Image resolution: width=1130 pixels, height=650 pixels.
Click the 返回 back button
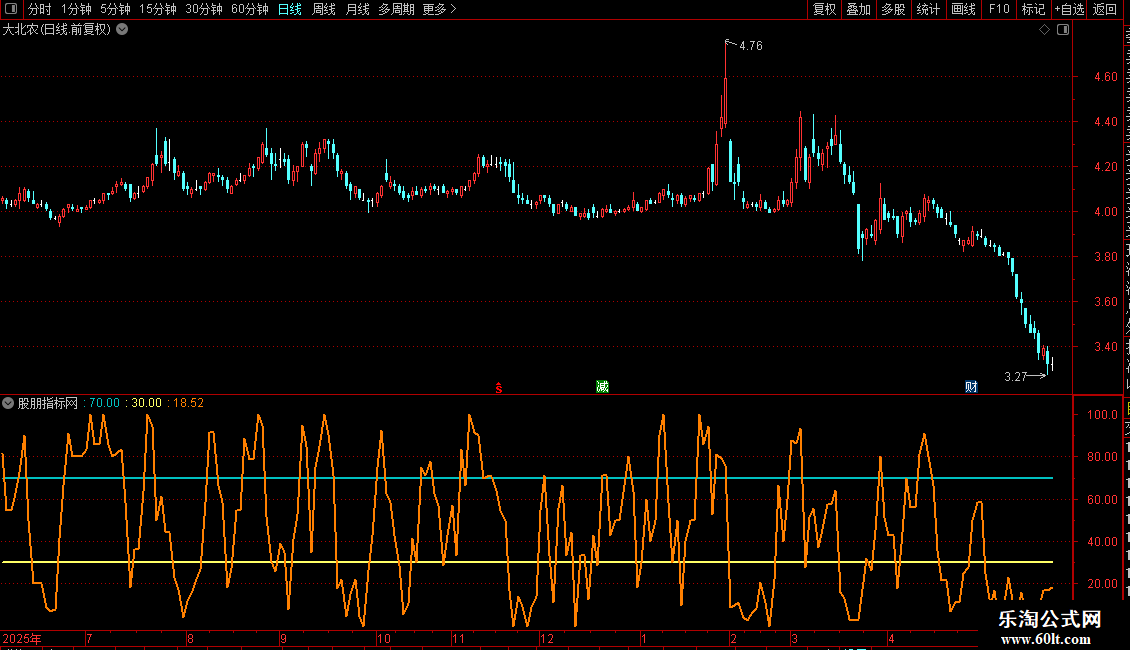pos(1104,9)
